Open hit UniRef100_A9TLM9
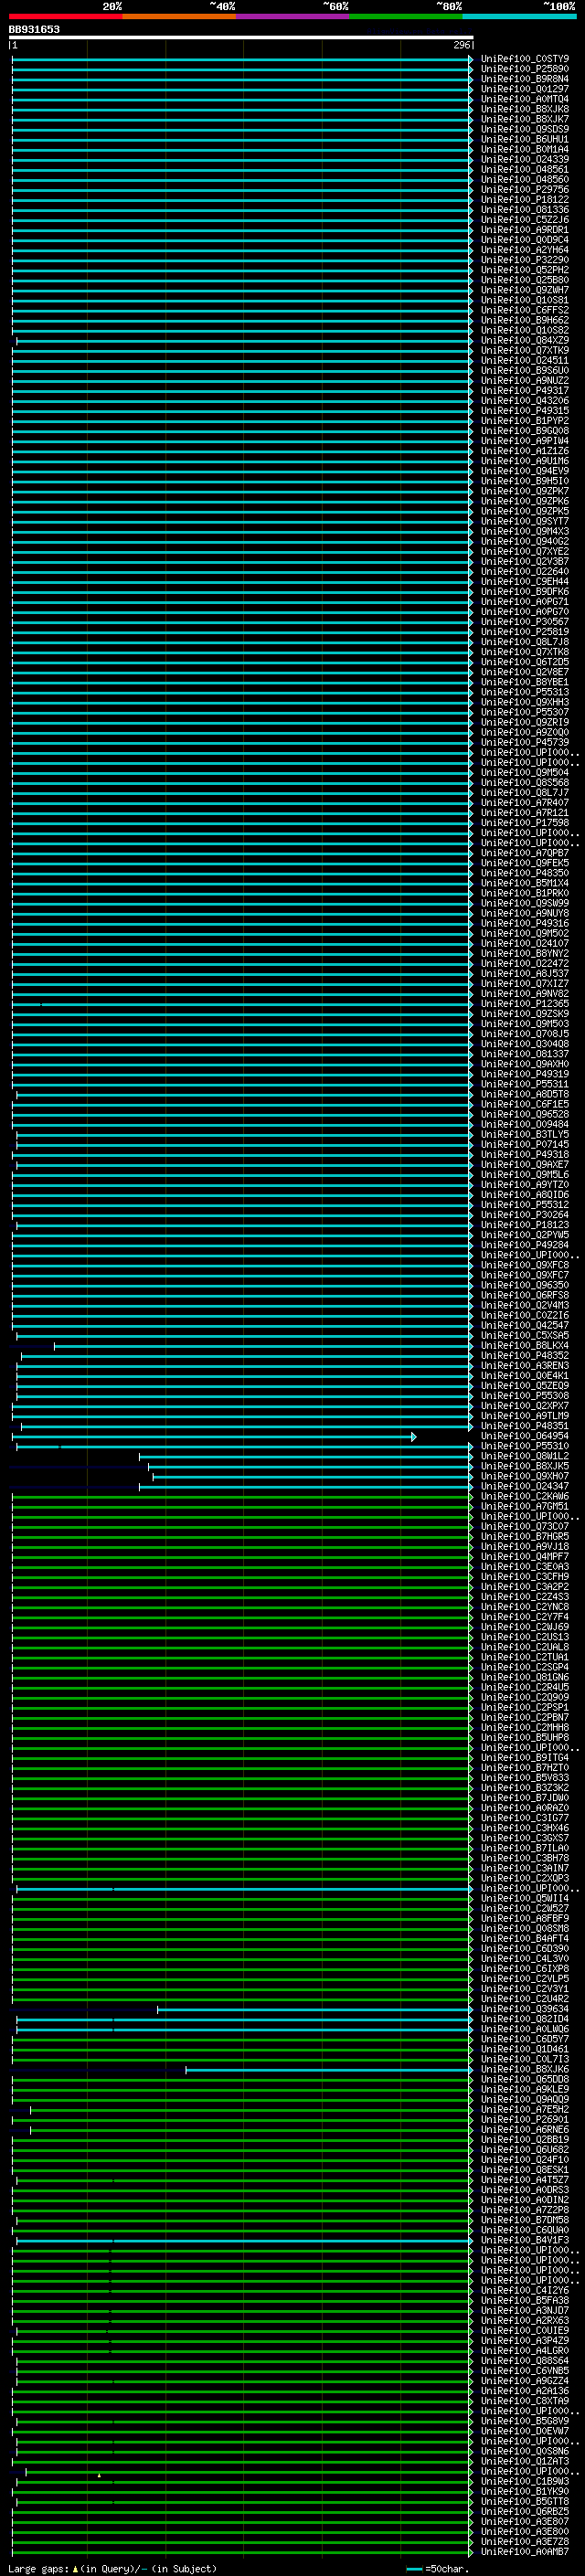Image resolution: width=585 pixels, height=2576 pixels. 525,1416
